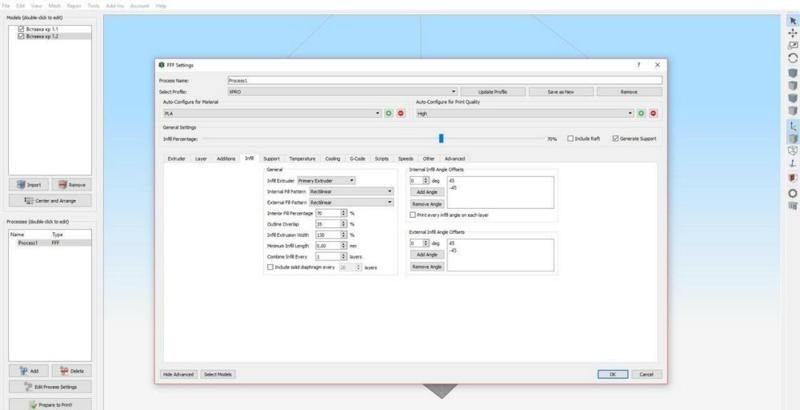The width and height of the screenshot is (800, 410).
Task: Click the Update Profile button
Action: [510, 91]
